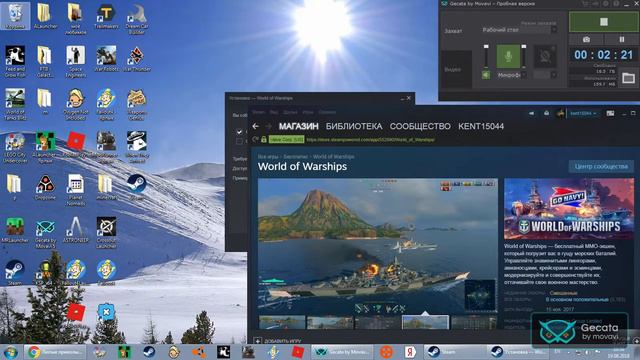The height and width of the screenshot is (360, 640).
Task: Open the Gecata shopping cart icon
Action: tap(585, 4)
